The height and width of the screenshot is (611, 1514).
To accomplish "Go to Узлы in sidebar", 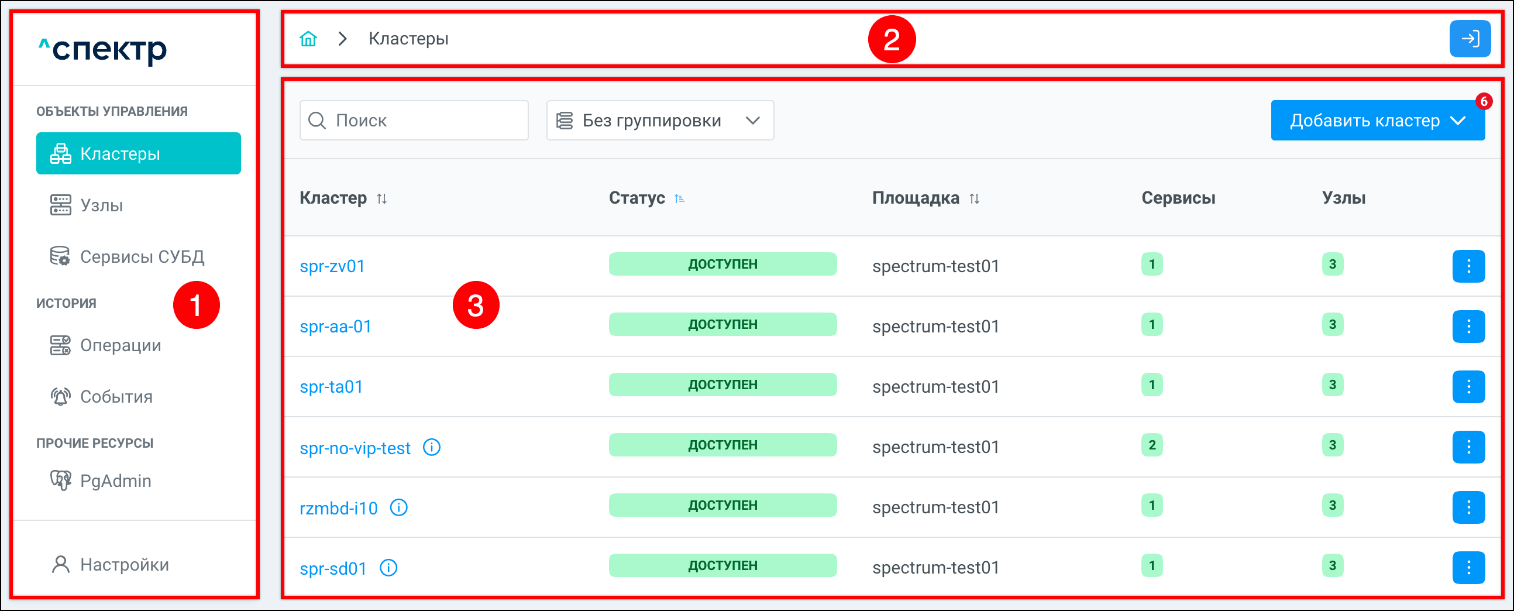I will [x=102, y=205].
